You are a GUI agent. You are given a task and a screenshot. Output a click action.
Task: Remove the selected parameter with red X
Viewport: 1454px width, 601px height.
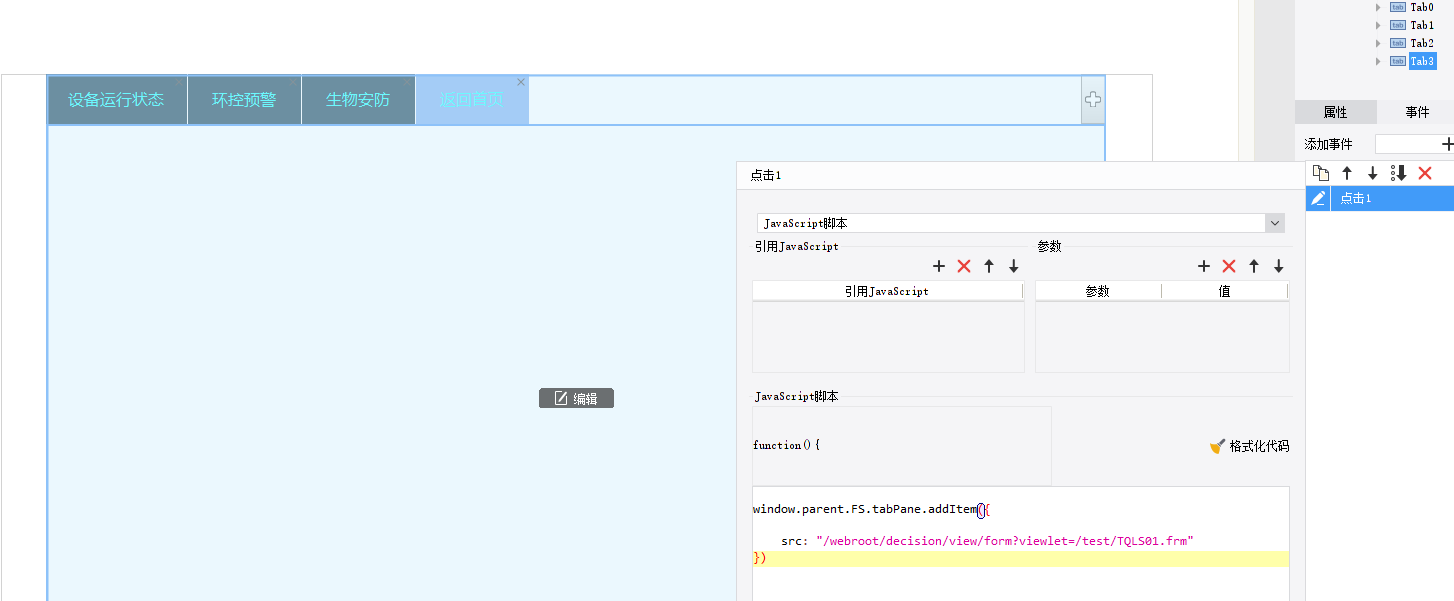[x=1229, y=266]
